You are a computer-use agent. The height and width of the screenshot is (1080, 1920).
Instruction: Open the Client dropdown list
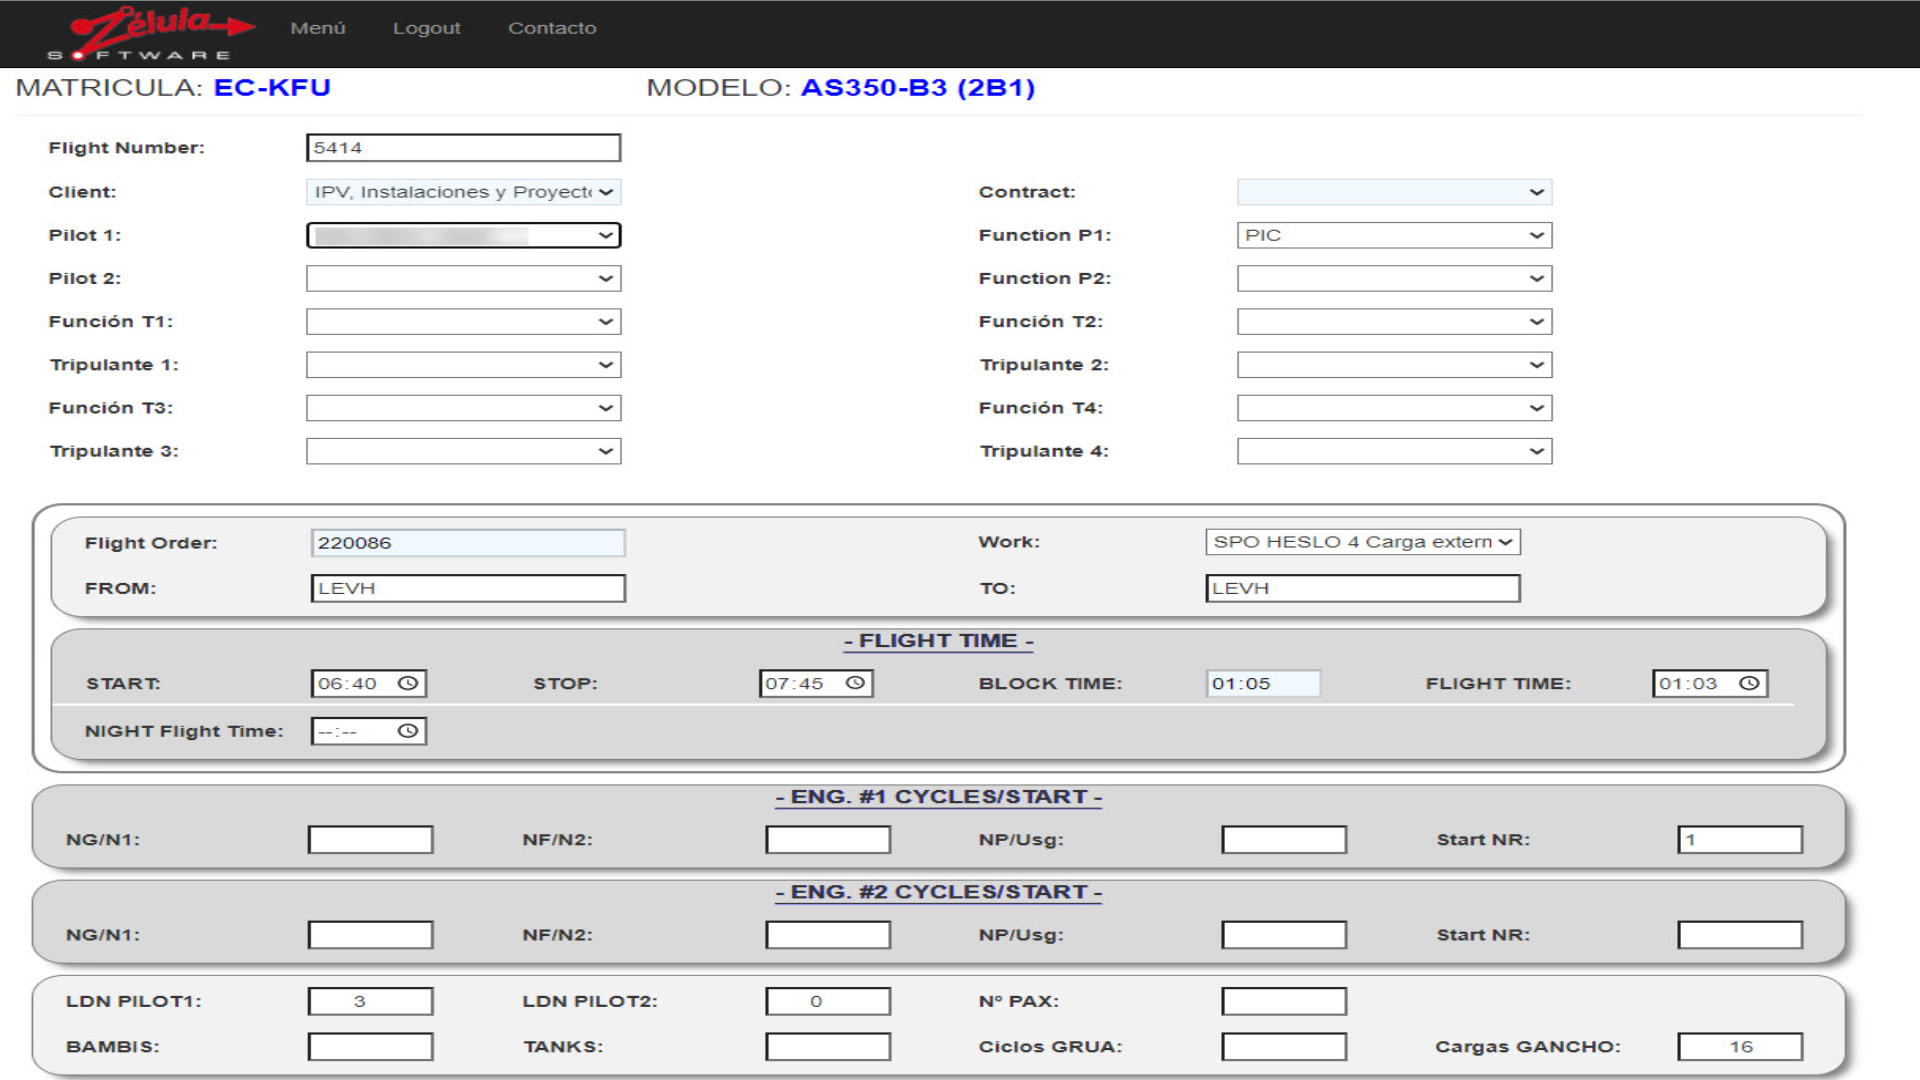[x=463, y=192]
